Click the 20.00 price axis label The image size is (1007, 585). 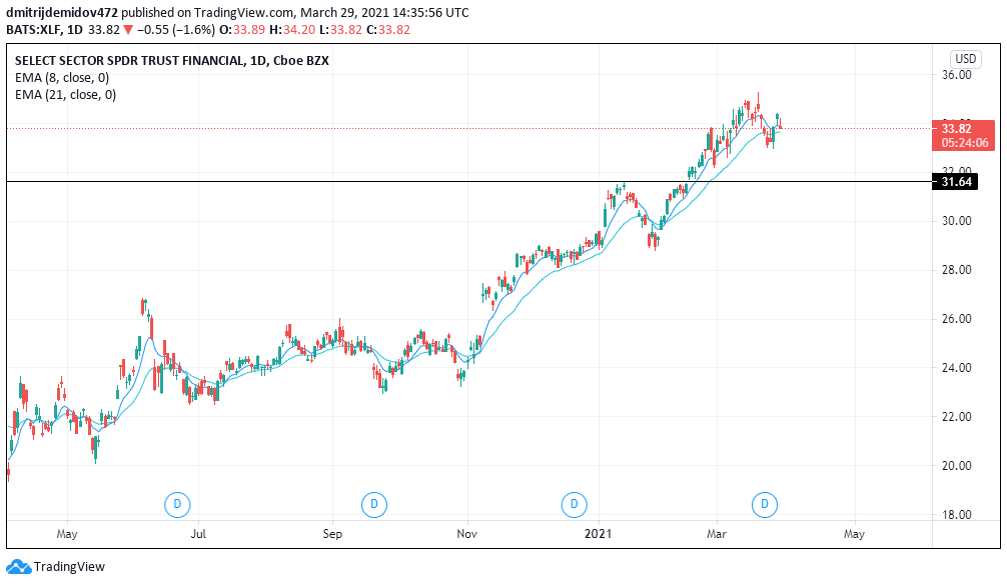pyautogui.click(x=956, y=466)
